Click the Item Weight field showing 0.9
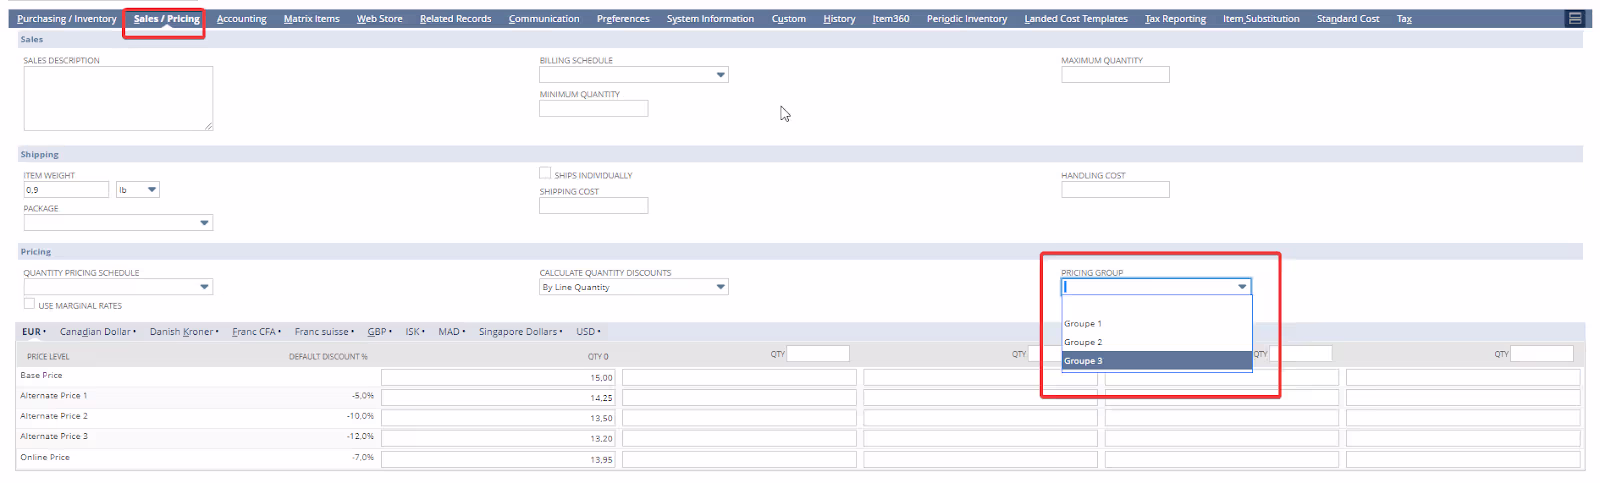 66,189
